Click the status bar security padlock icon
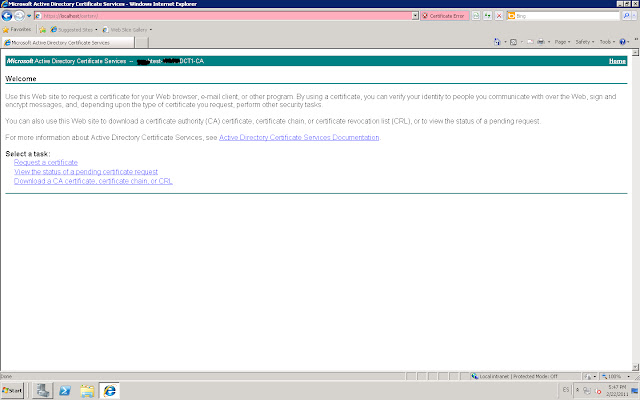 tap(587, 376)
